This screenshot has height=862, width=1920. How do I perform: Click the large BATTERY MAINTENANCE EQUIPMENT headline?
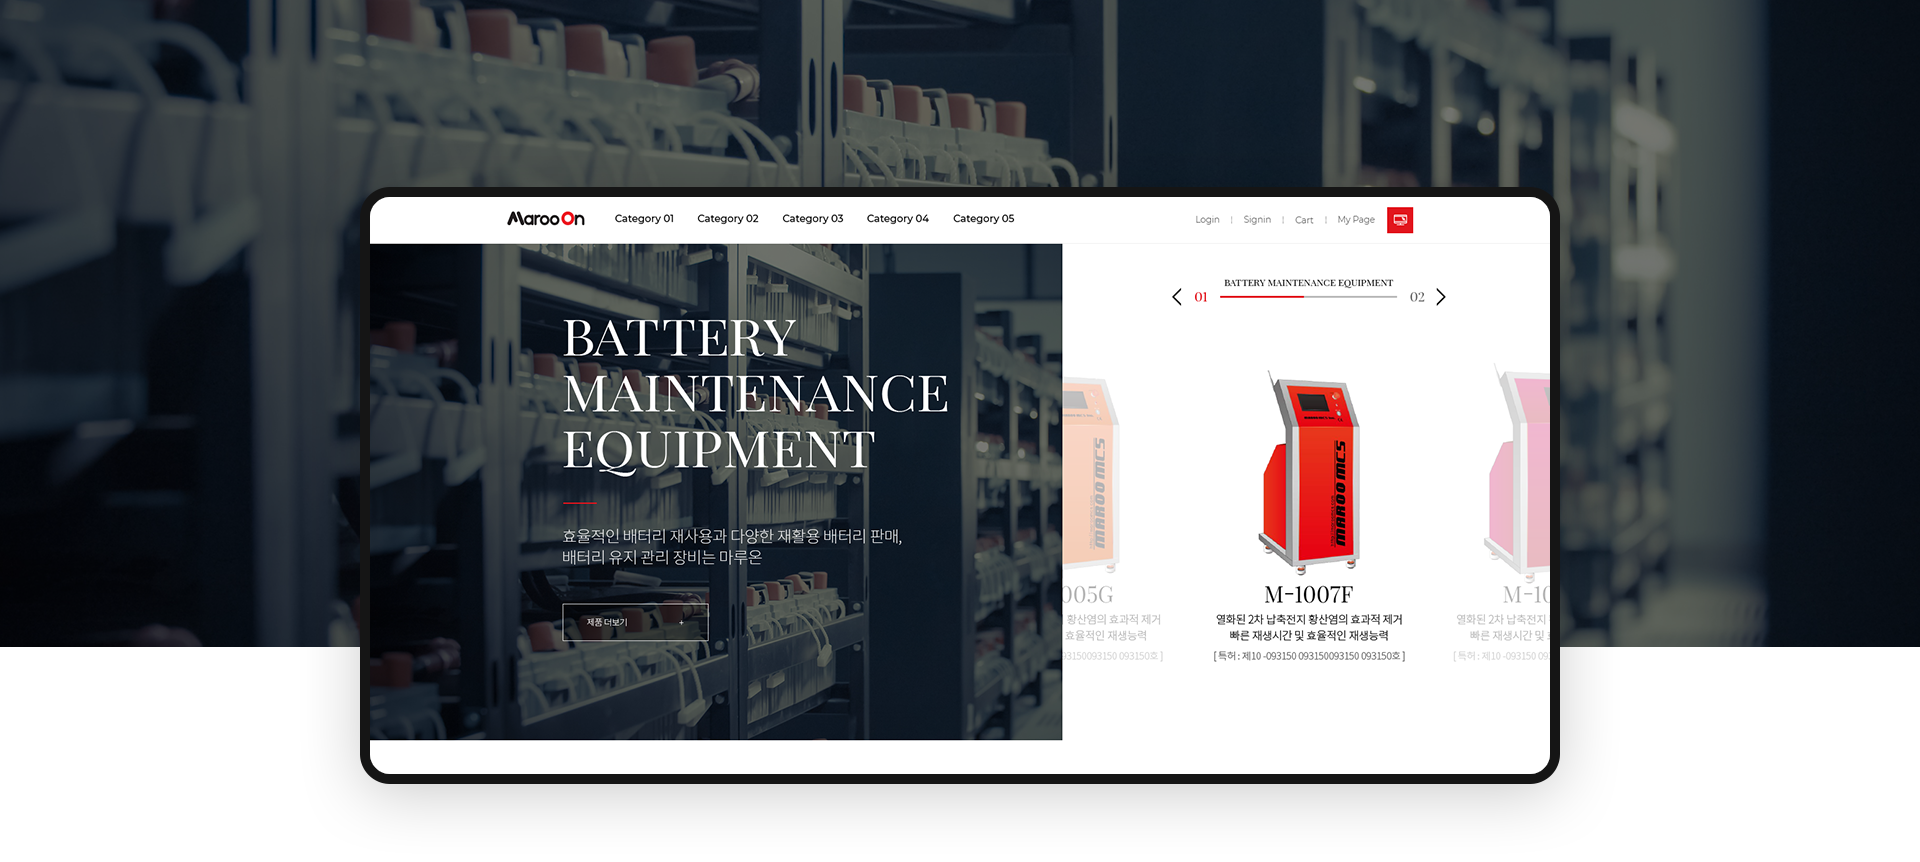coord(755,394)
